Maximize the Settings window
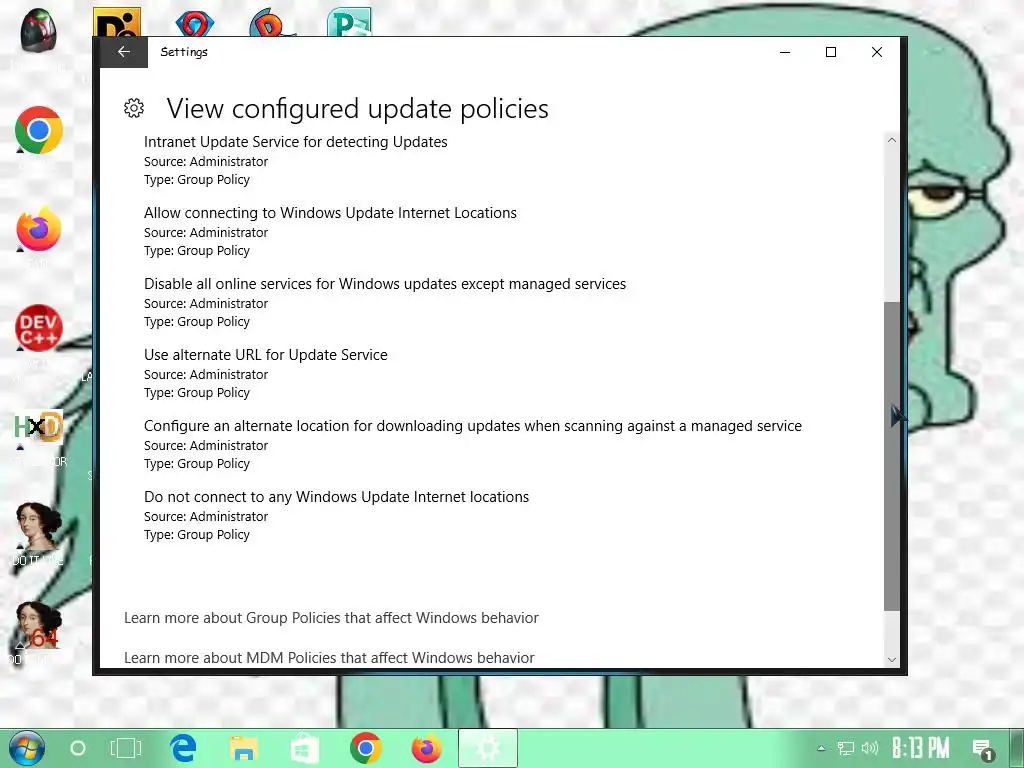The width and height of the screenshot is (1024, 768). [831, 52]
